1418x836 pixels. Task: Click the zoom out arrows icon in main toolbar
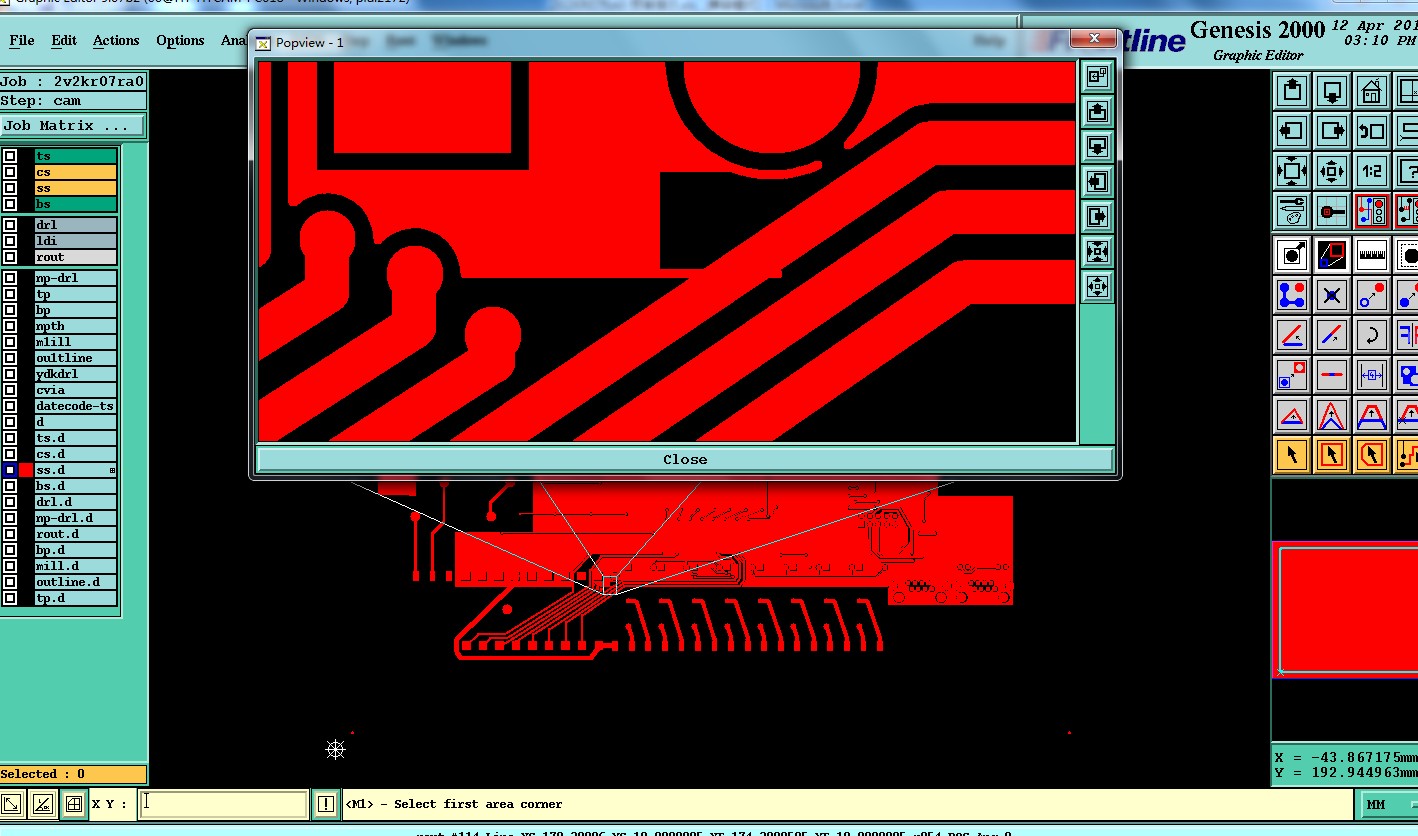click(1332, 171)
